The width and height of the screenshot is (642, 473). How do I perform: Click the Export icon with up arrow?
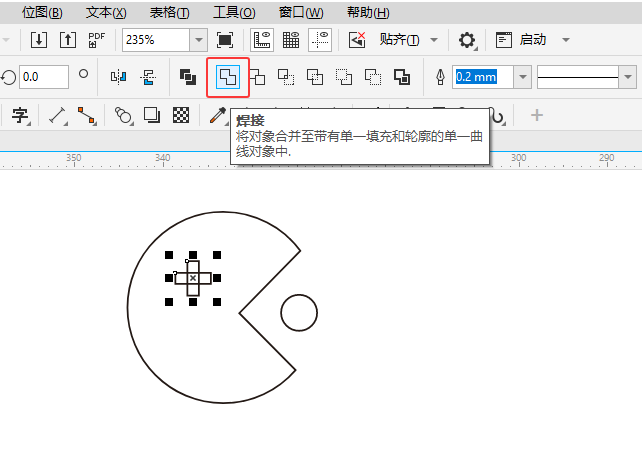click(68, 40)
